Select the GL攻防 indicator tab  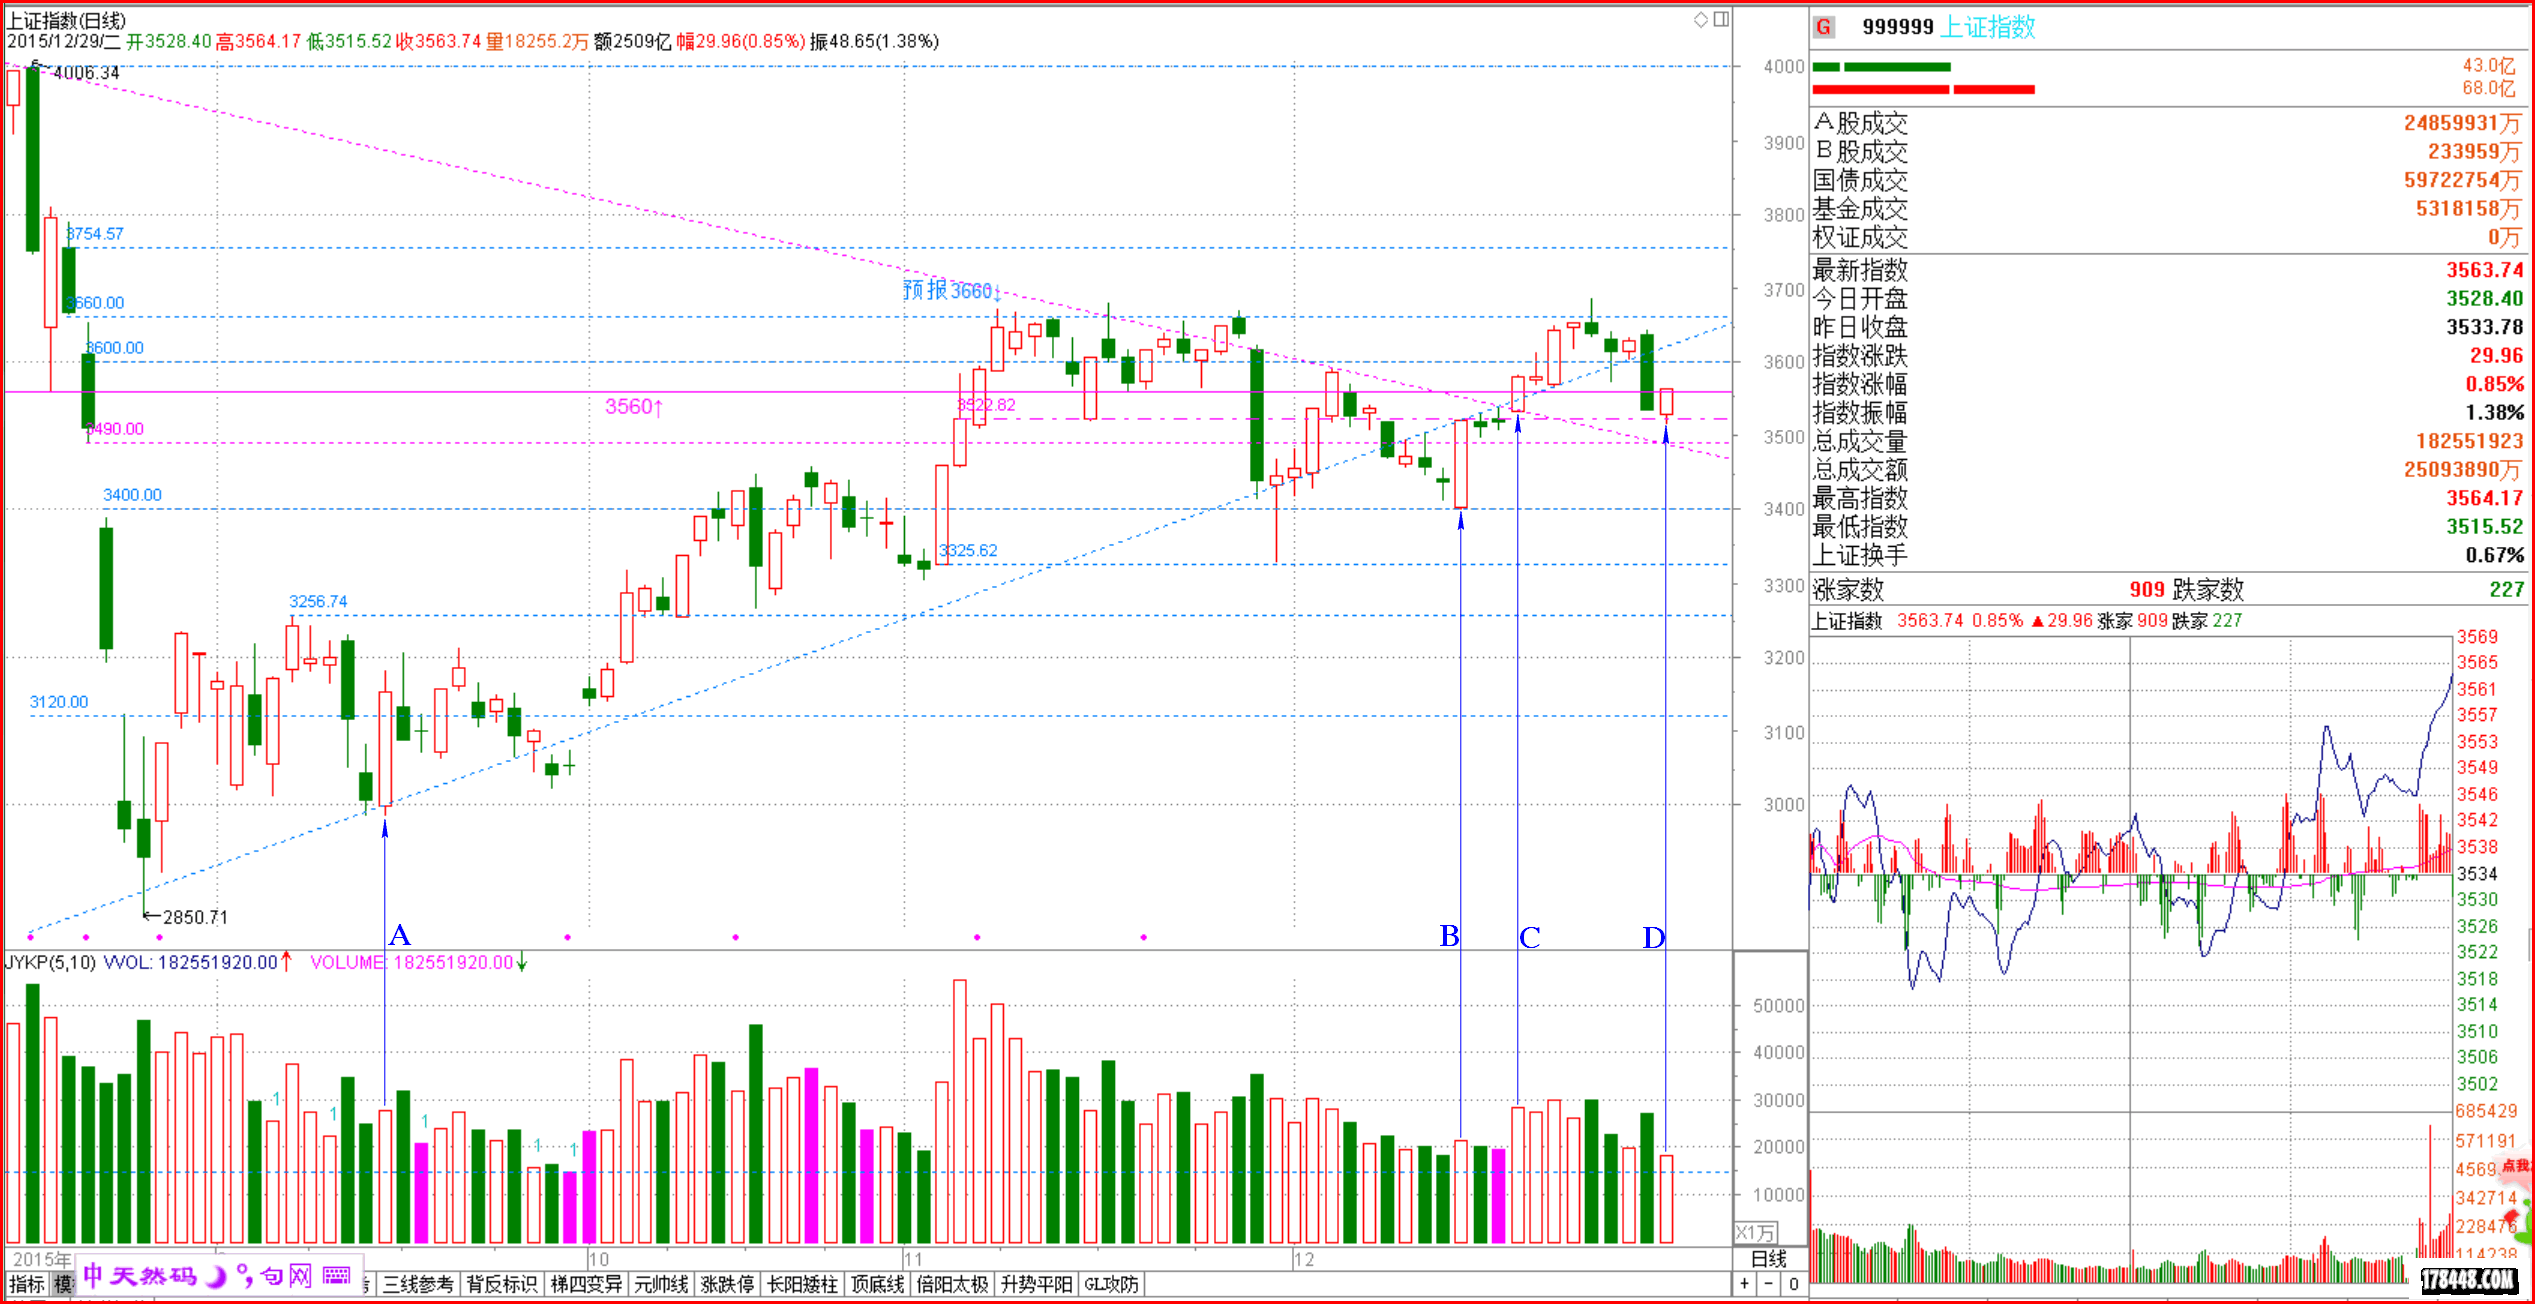pyautogui.click(x=1111, y=1284)
